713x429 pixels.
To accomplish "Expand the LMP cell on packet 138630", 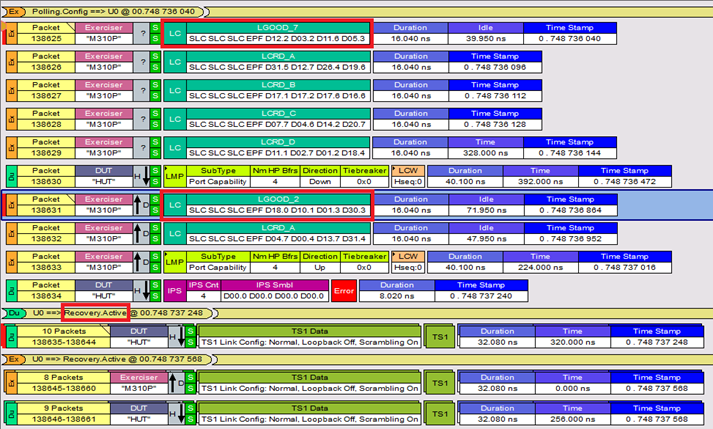I will coord(175,177).
